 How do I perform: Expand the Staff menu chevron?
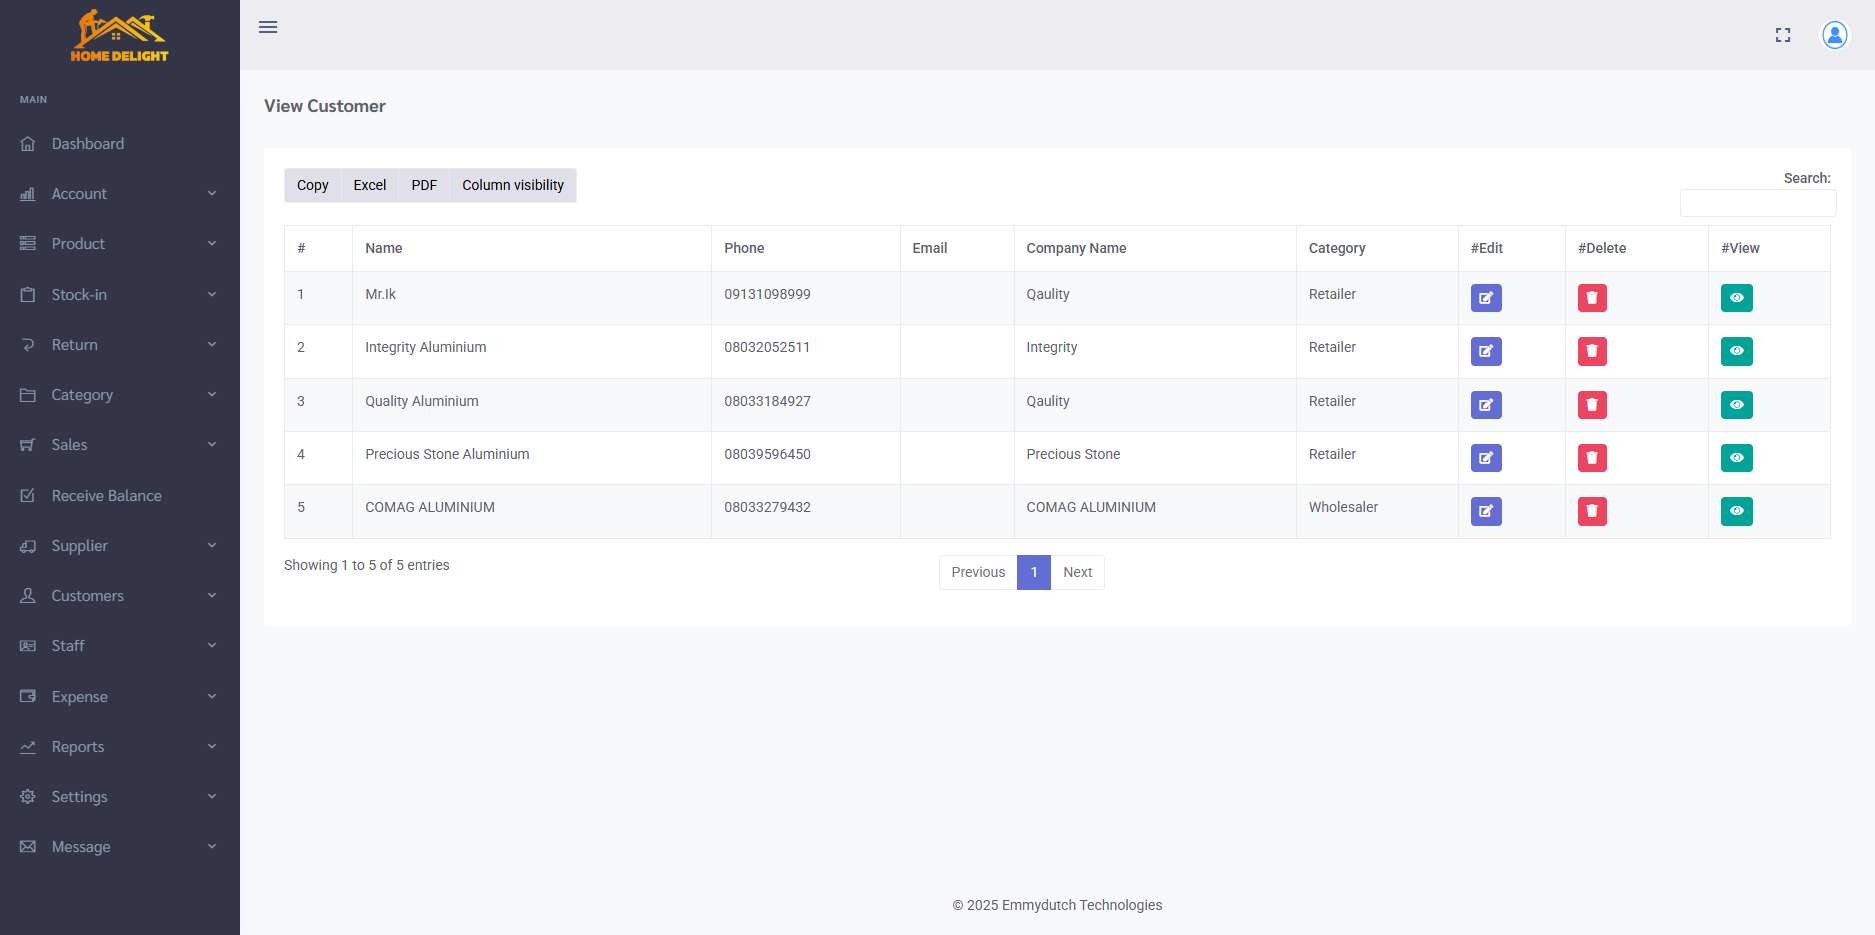coord(212,646)
